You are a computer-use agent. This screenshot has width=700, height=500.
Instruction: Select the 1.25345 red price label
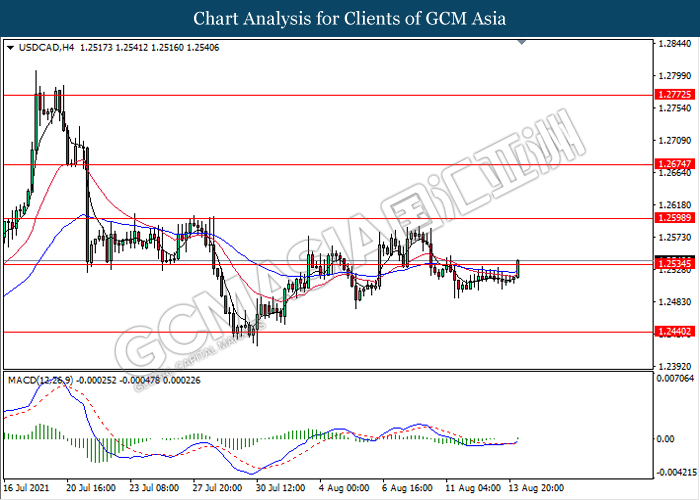(675, 264)
